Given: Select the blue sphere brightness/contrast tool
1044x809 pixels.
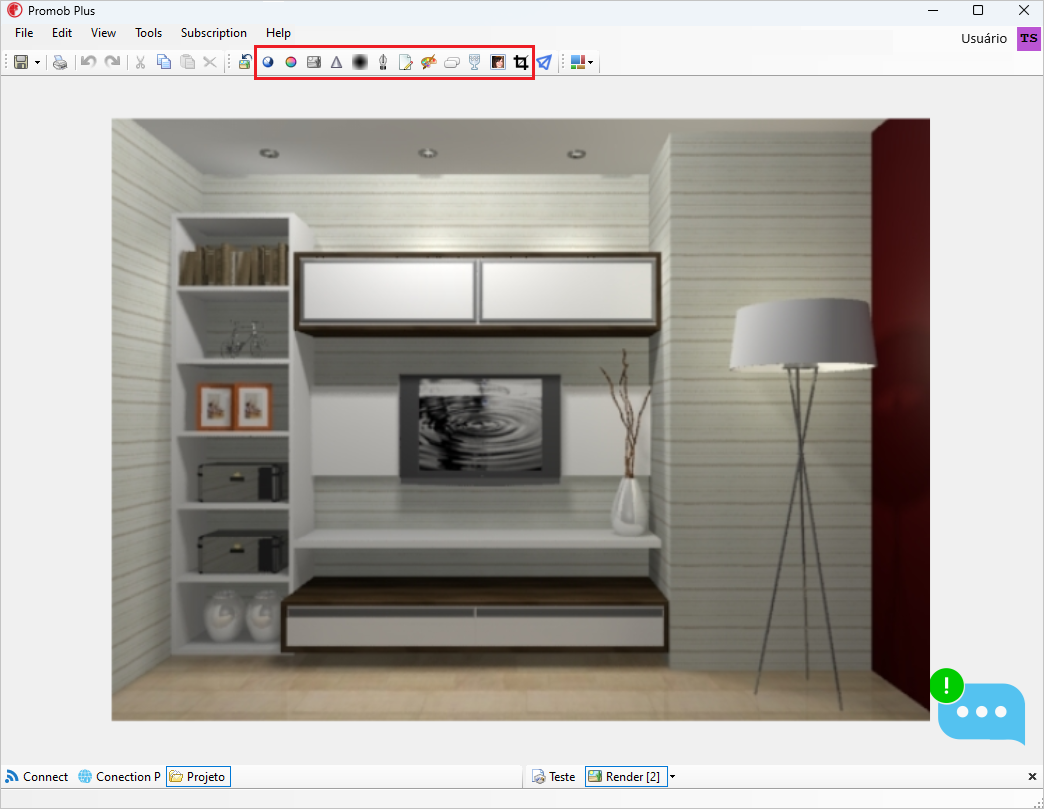Looking at the screenshot, I should (268, 62).
